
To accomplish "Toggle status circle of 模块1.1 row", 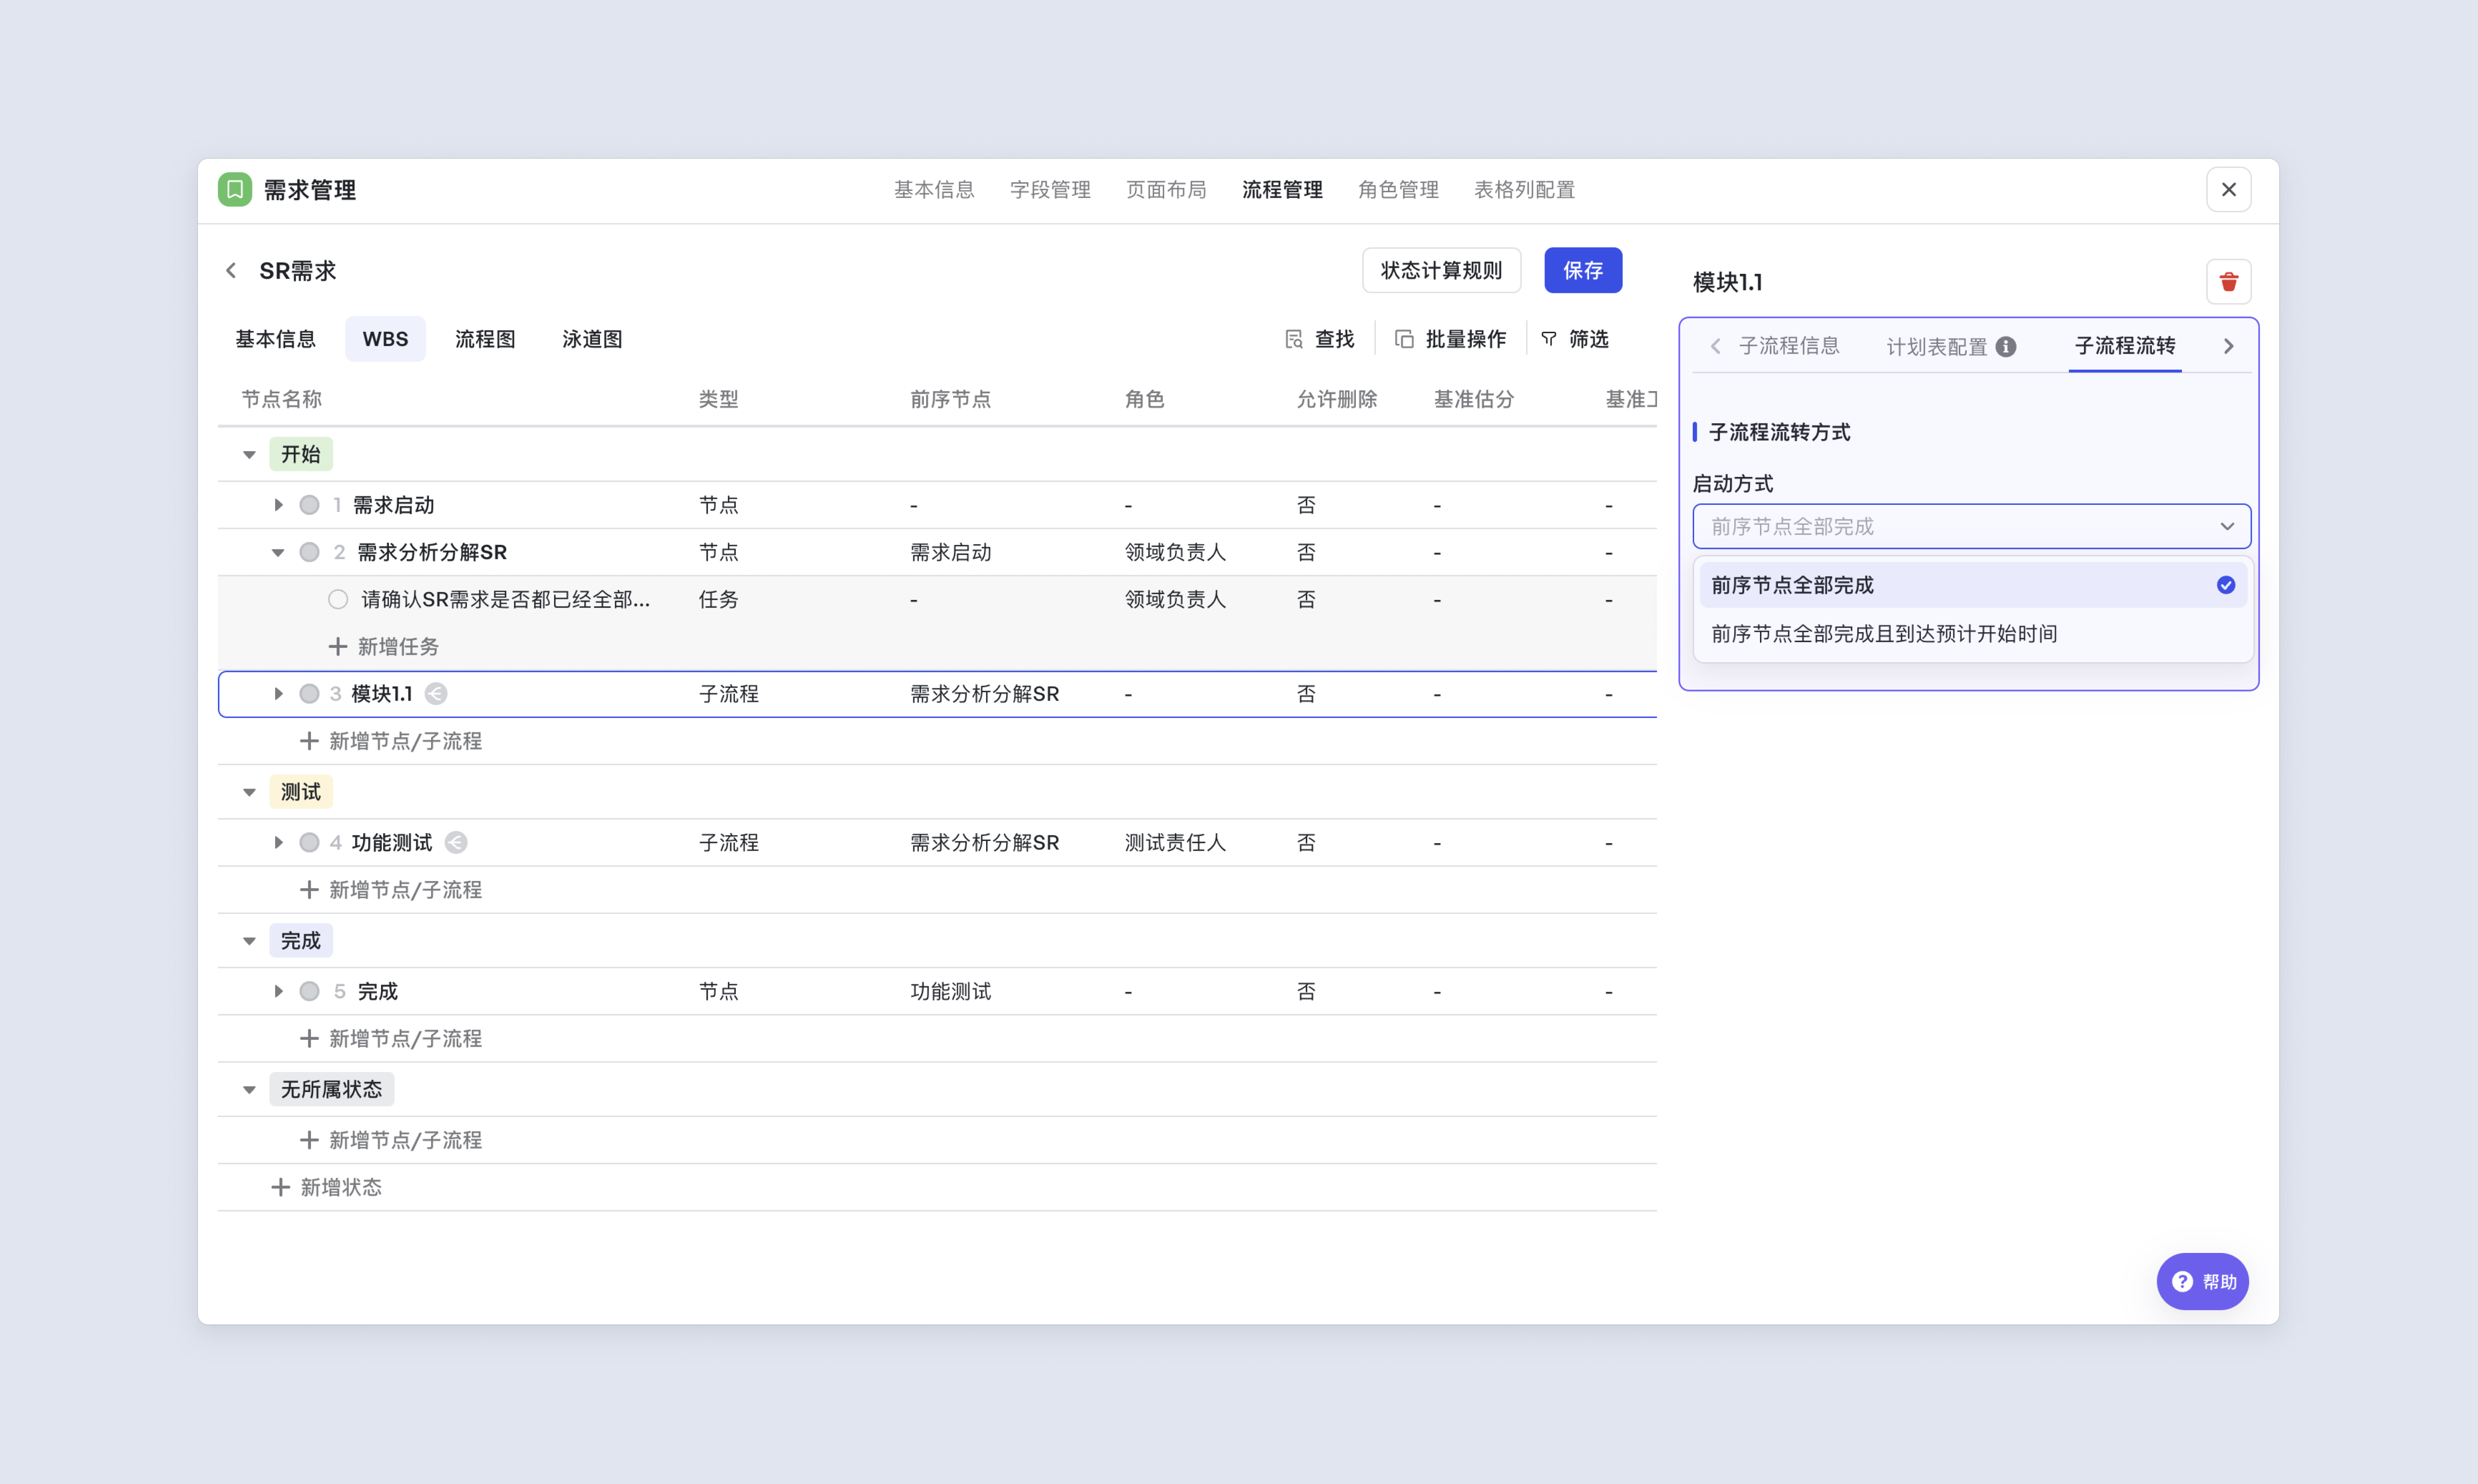I will [310, 693].
